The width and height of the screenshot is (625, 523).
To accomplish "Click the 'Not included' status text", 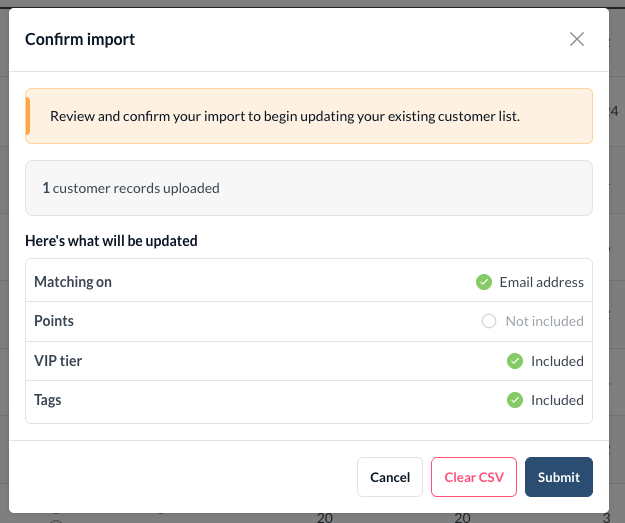I will [x=544, y=321].
